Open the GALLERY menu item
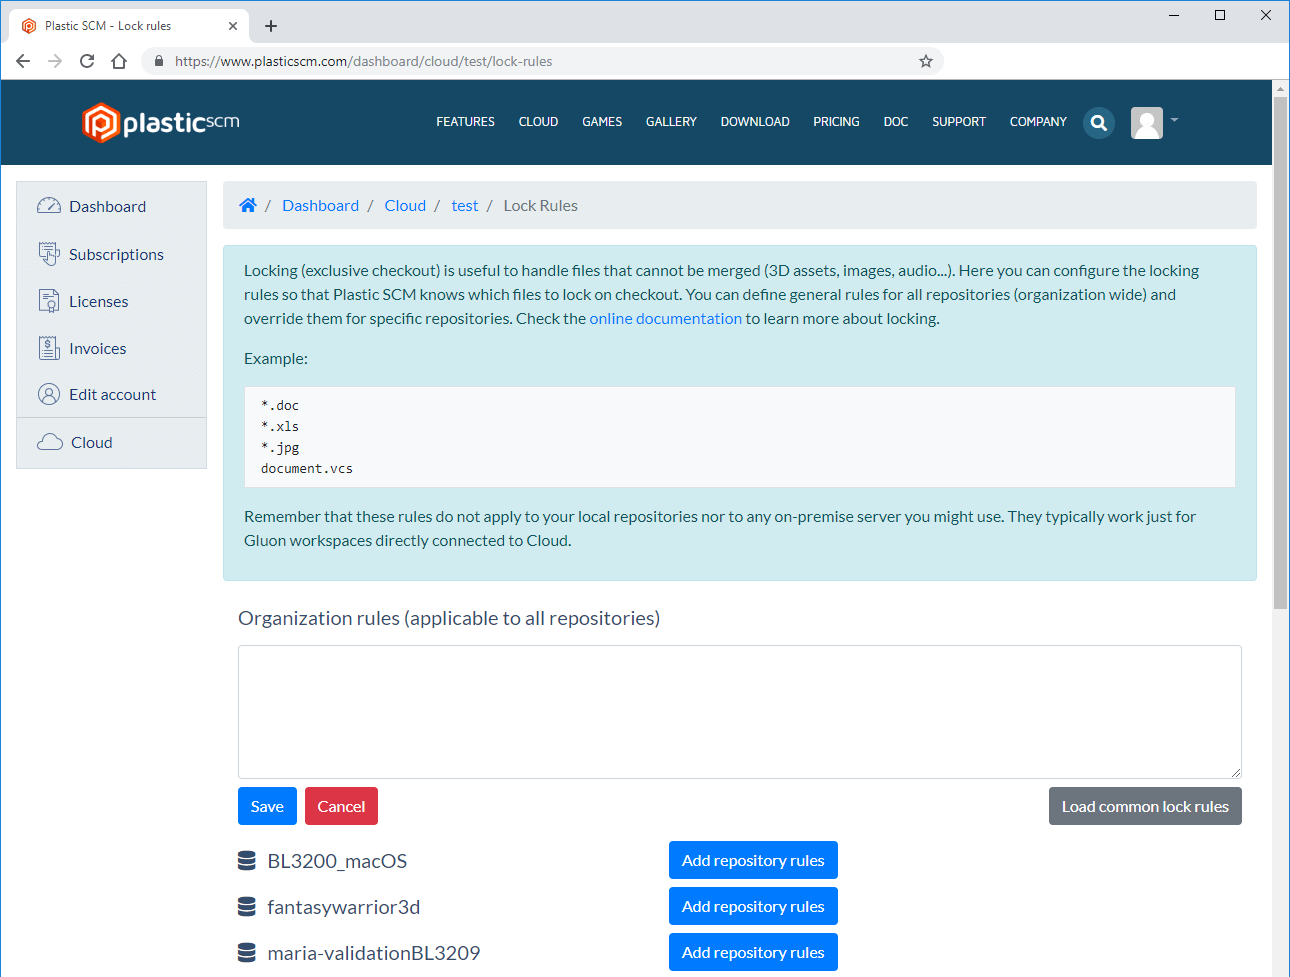Image resolution: width=1290 pixels, height=977 pixels. 671,122
